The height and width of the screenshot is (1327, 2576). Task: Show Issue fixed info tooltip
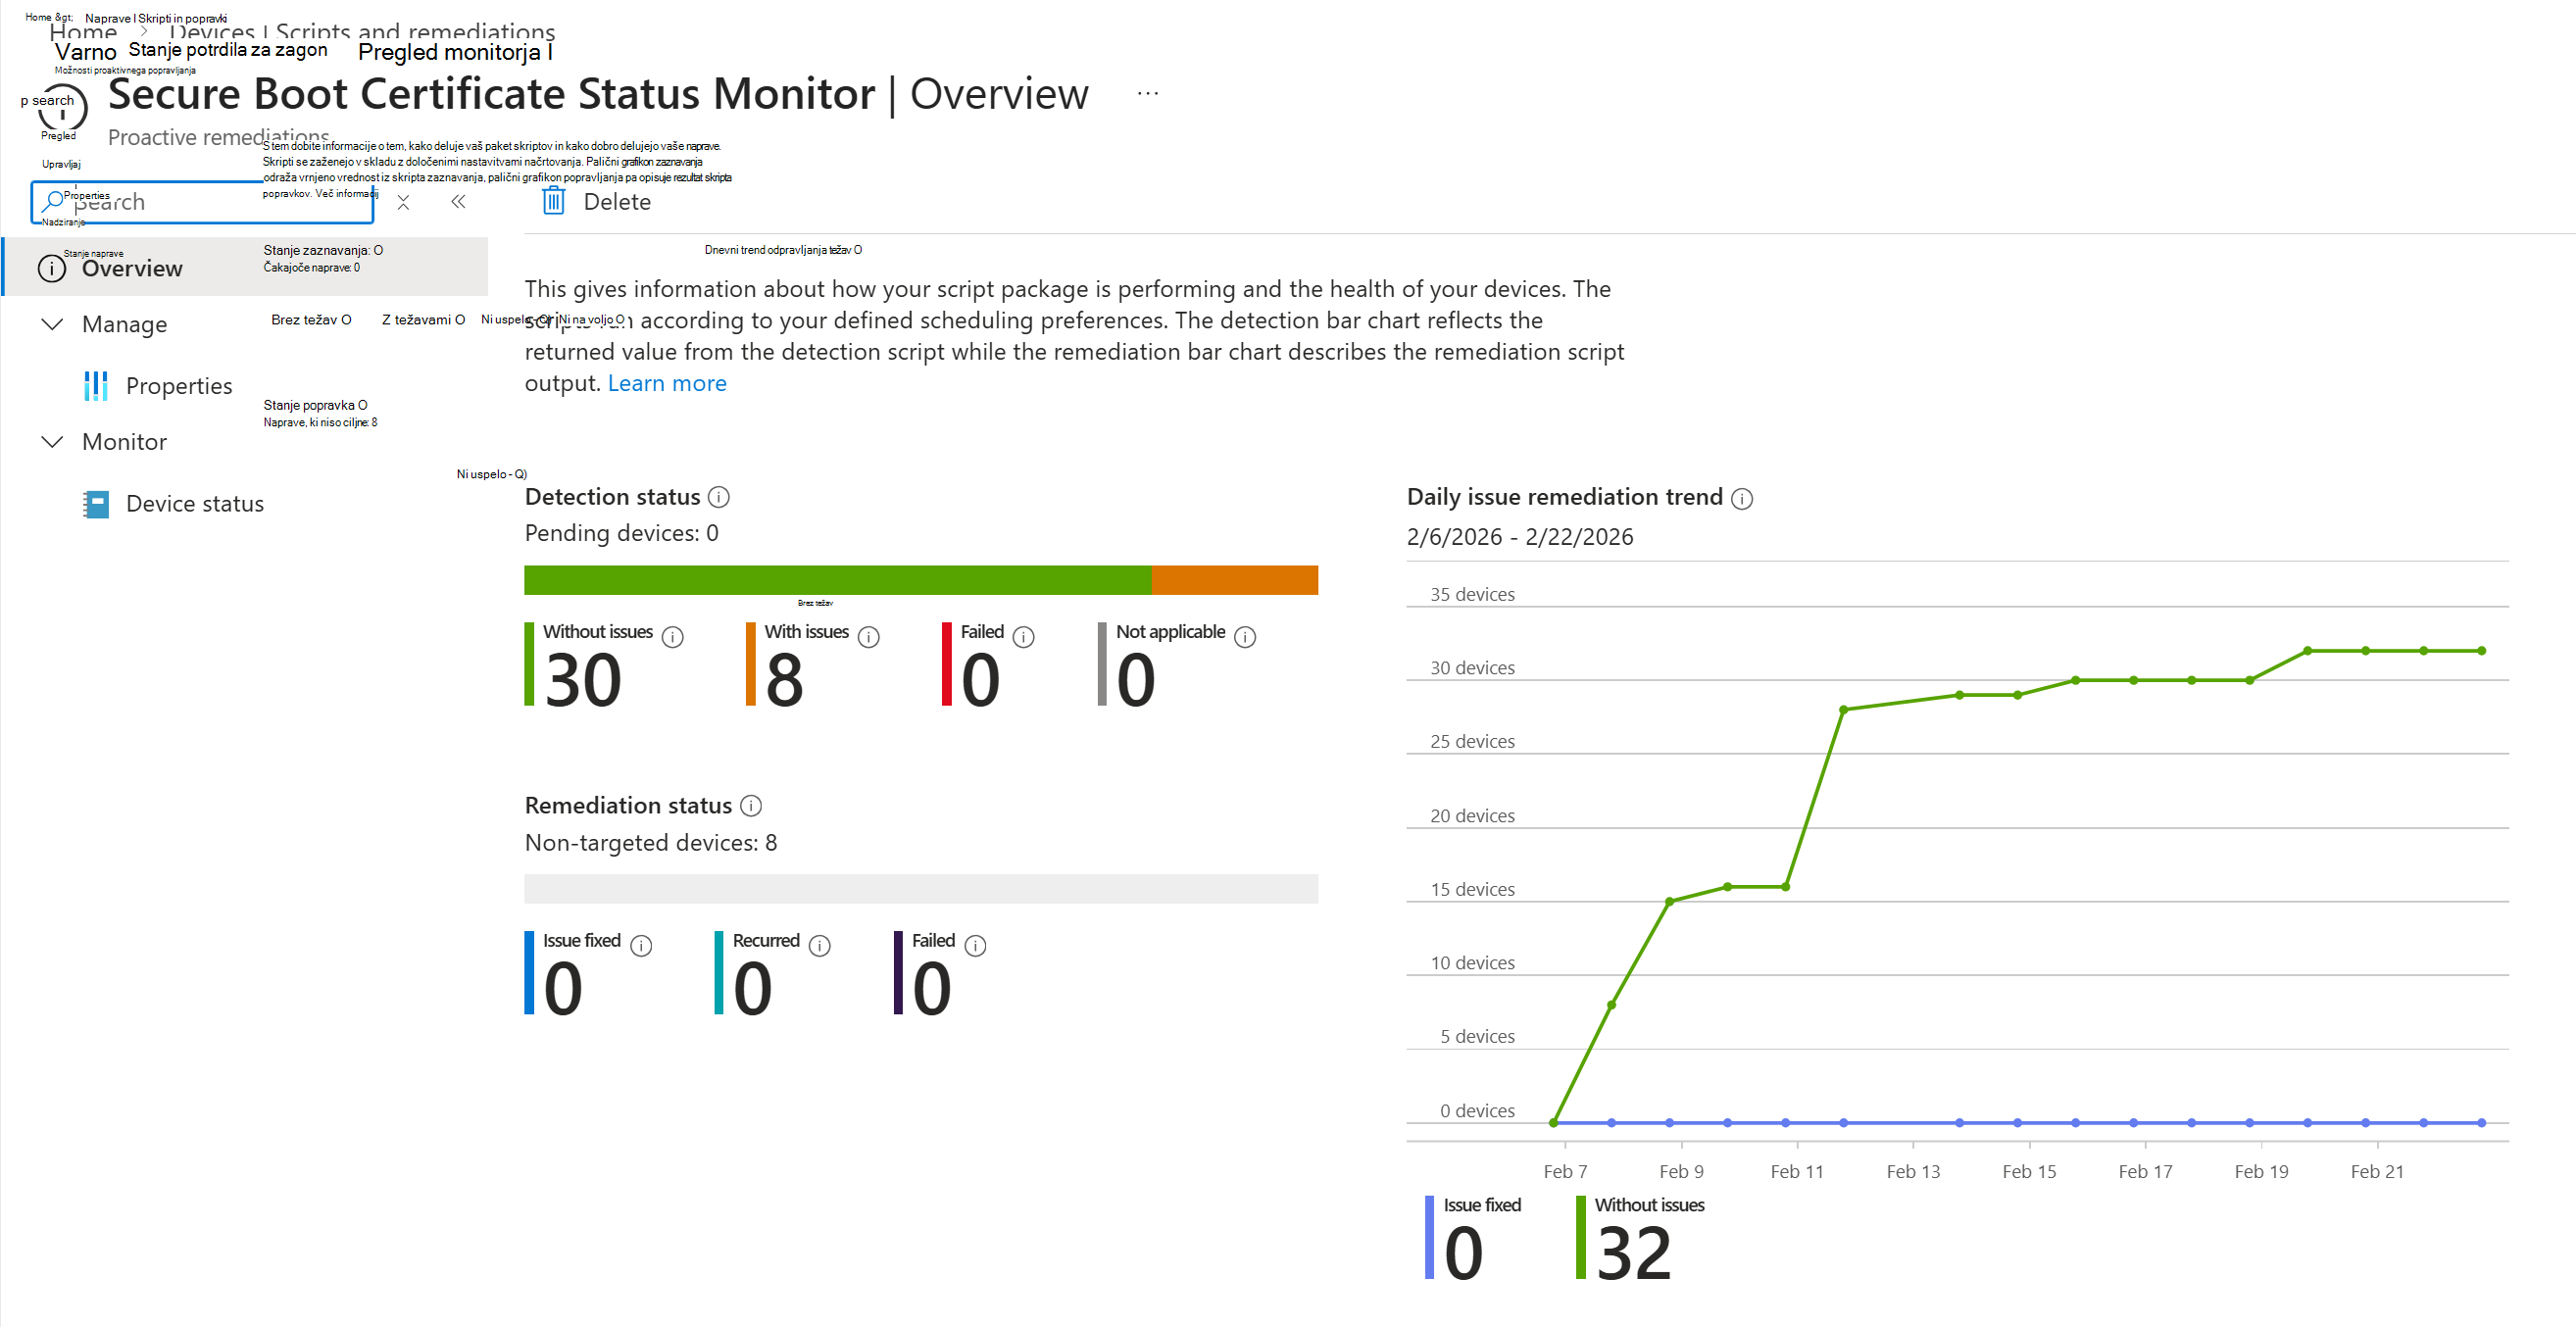(x=642, y=946)
